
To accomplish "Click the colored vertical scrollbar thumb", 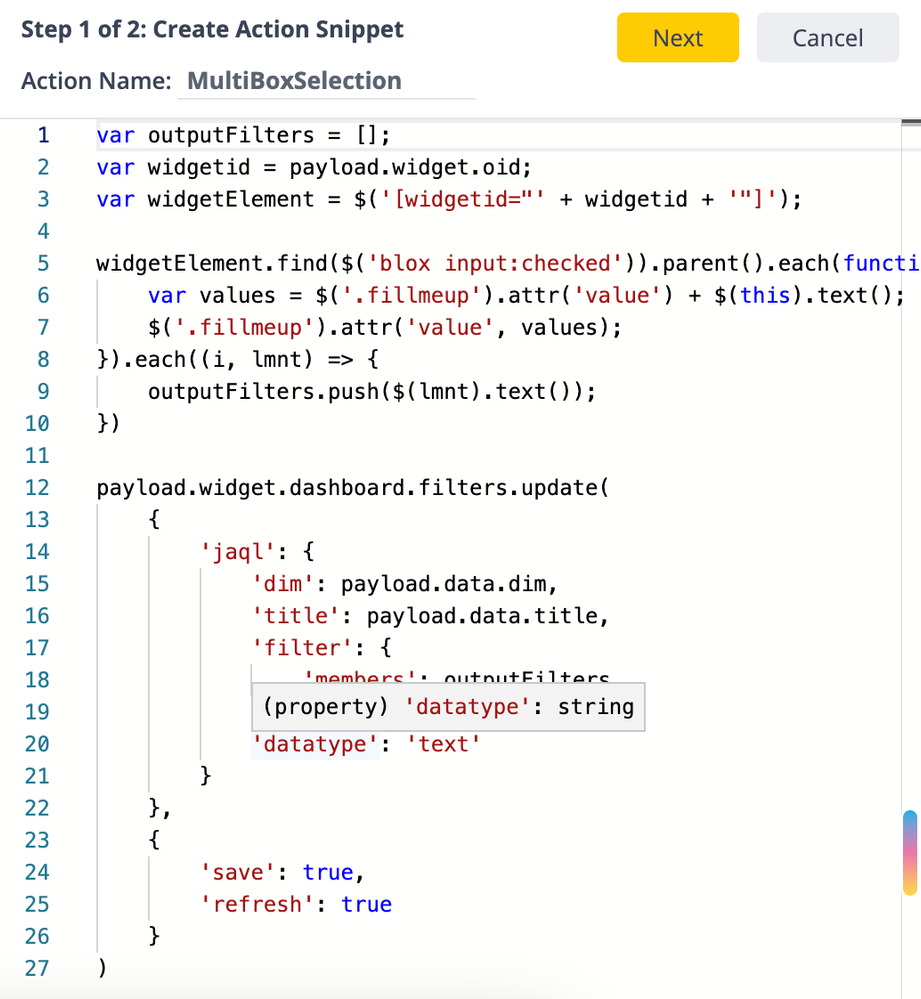I will (x=909, y=852).
